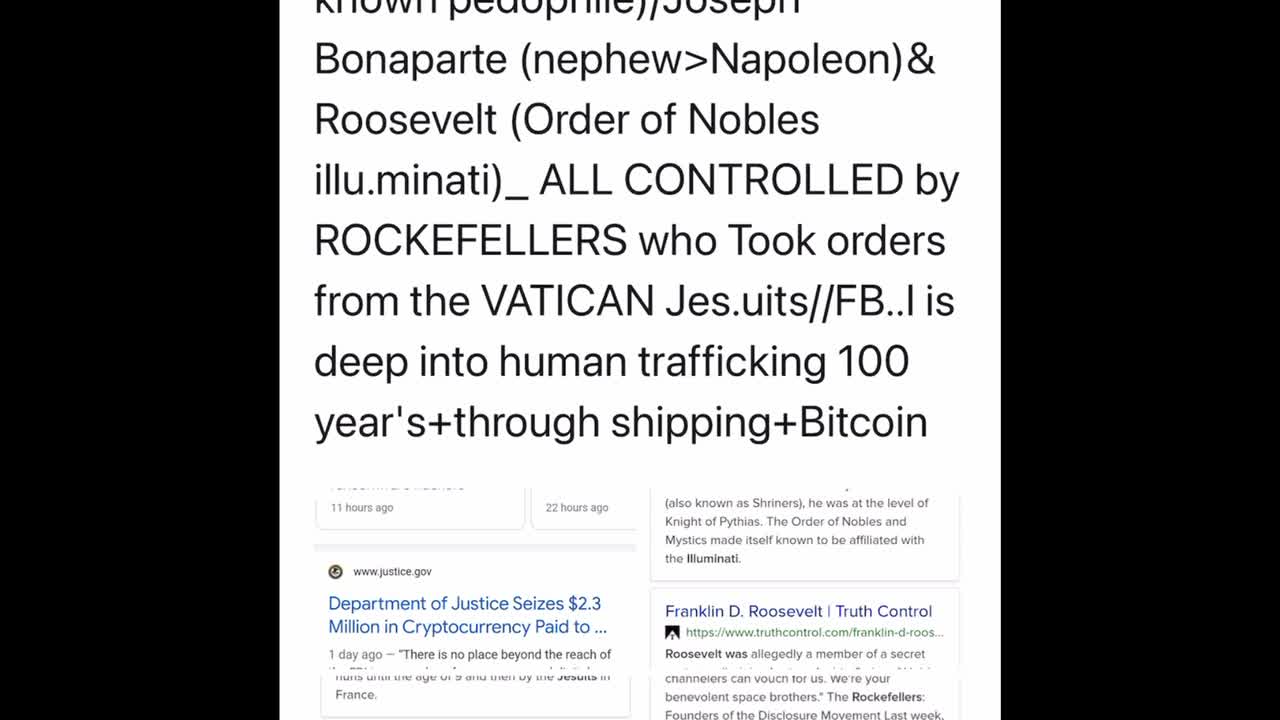This screenshot has height=720, width=1280.
Task: Click the word ROCKEFELLERS in large text
Action: tap(470, 241)
